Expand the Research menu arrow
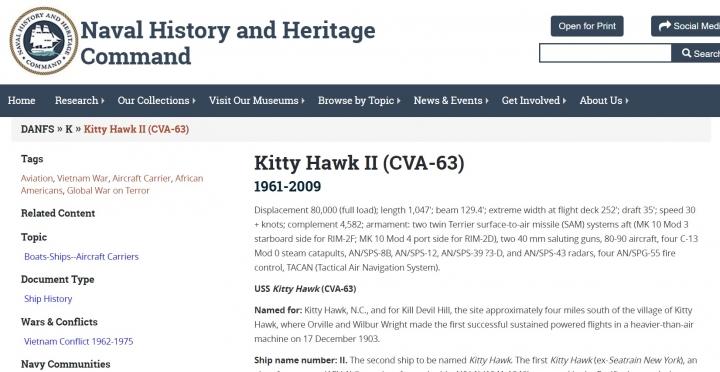 (x=103, y=101)
